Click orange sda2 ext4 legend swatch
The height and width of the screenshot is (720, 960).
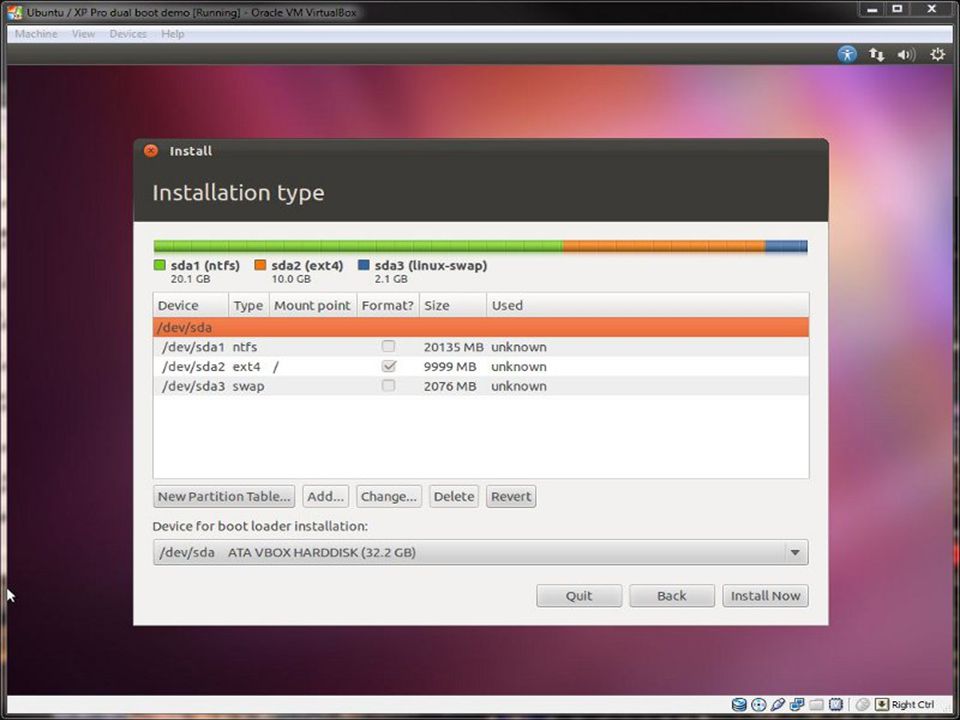pos(260,265)
